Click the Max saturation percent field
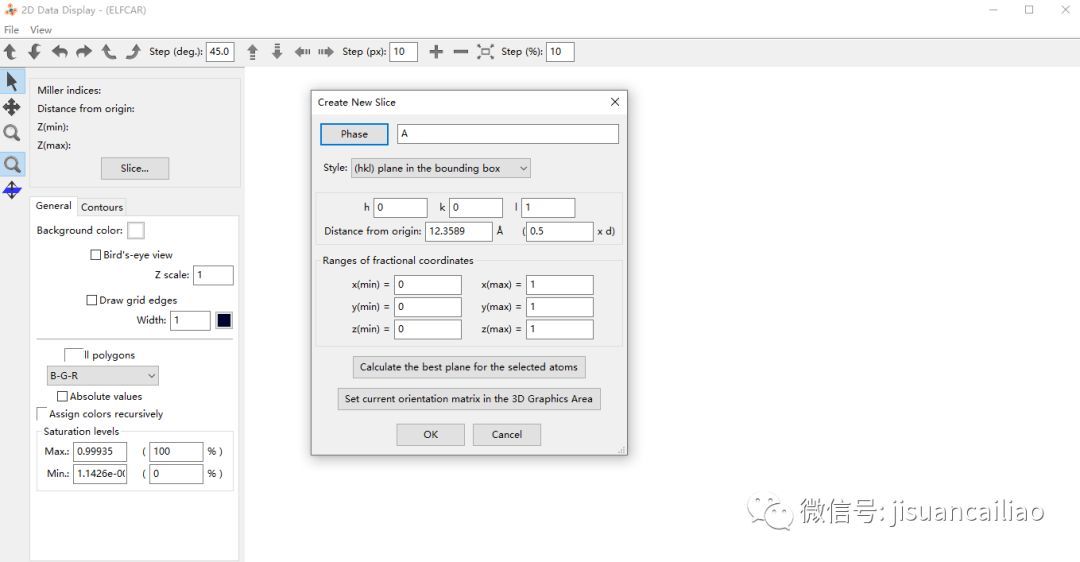1080x562 pixels. pyautogui.click(x=176, y=452)
